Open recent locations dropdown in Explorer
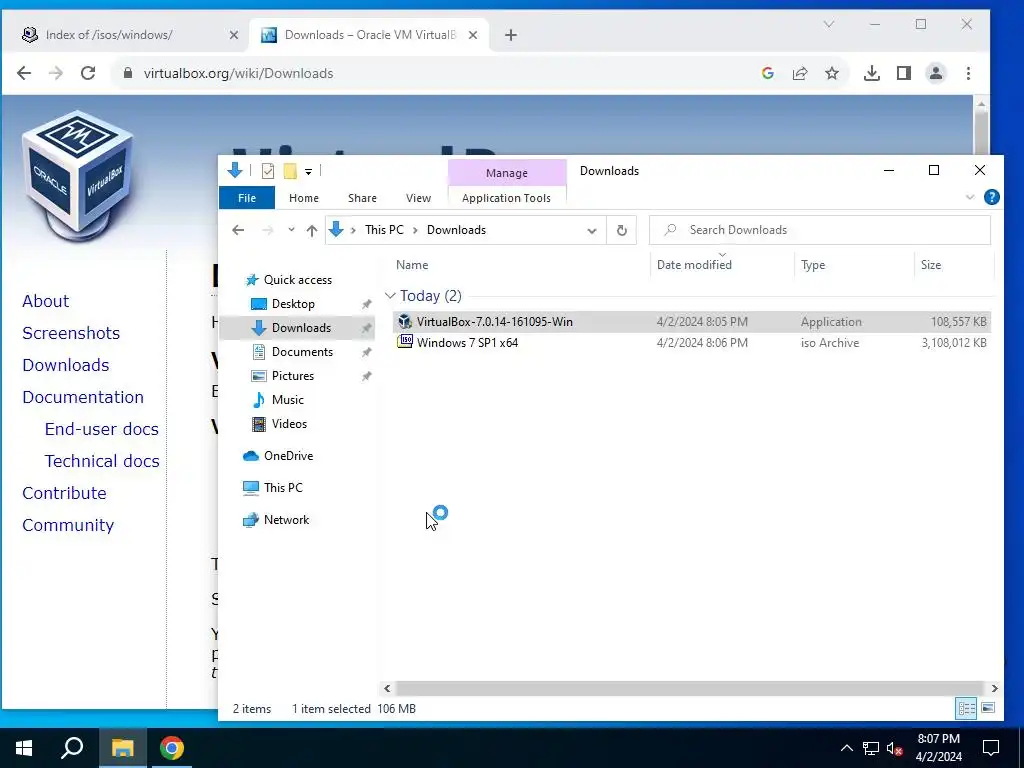The image size is (1024, 768). [291, 230]
